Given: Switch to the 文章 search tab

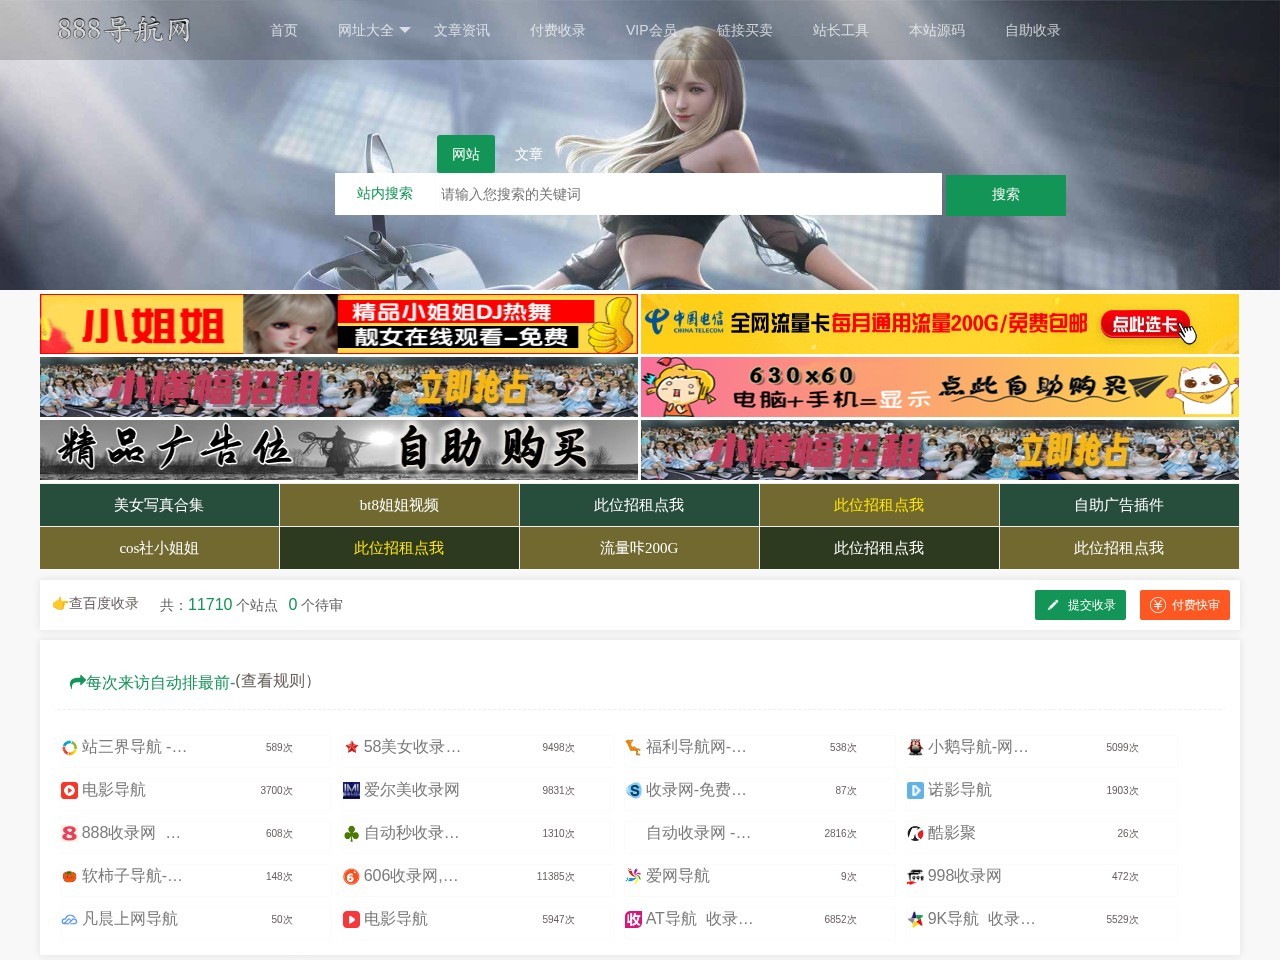Looking at the screenshot, I should pyautogui.click(x=529, y=154).
